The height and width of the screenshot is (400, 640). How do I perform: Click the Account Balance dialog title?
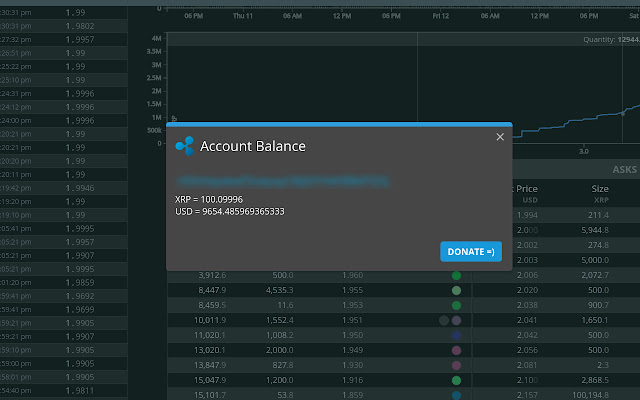tap(253, 146)
